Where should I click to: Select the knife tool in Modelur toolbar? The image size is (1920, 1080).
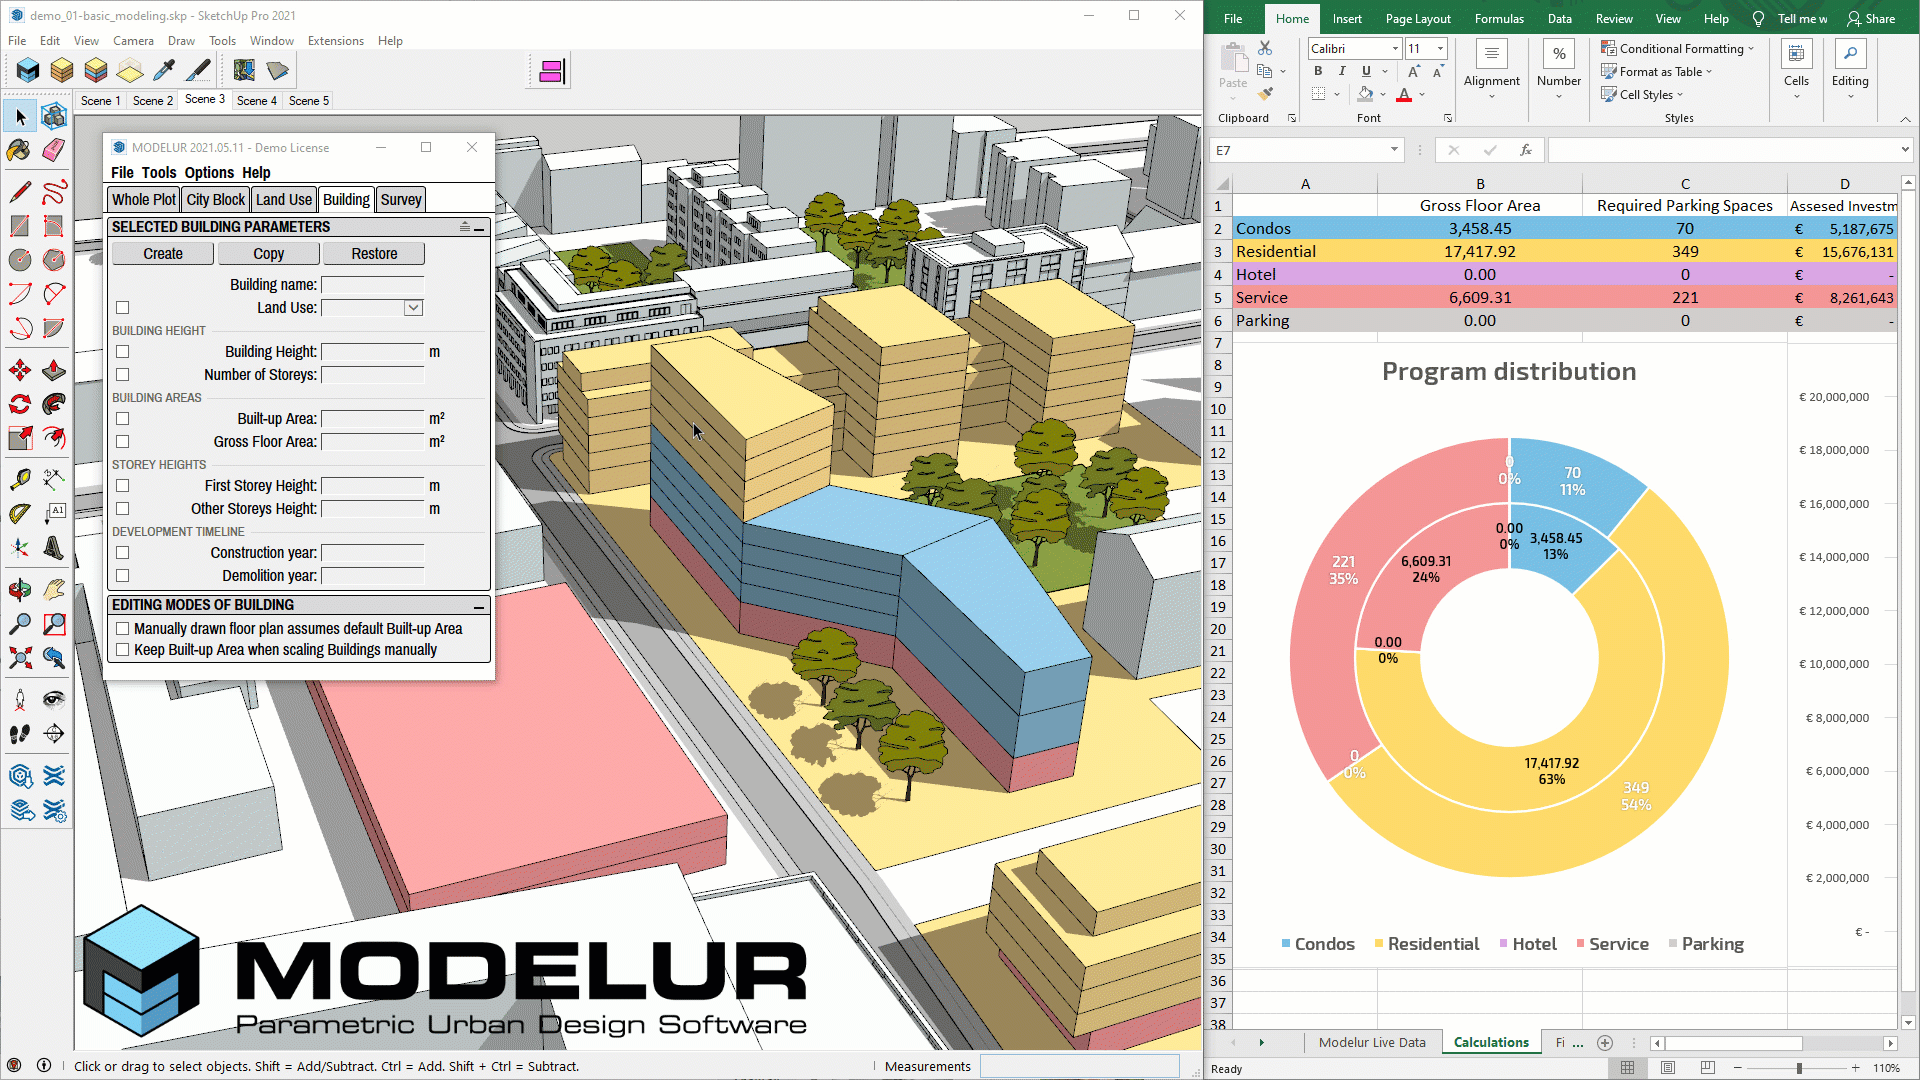pyautogui.click(x=198, y=70)
